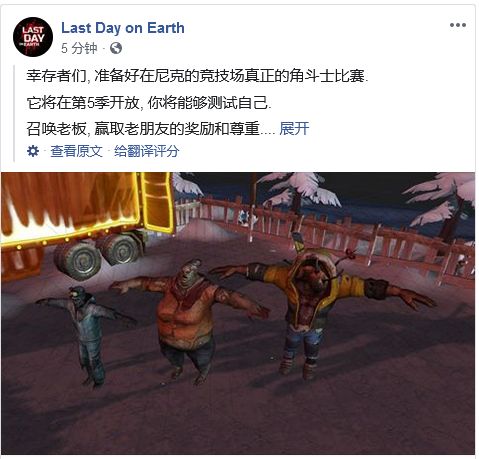The image size is (479, 459).
Task: Click the line mentioning 第5季开放
Action: click(x=149, y=102)
